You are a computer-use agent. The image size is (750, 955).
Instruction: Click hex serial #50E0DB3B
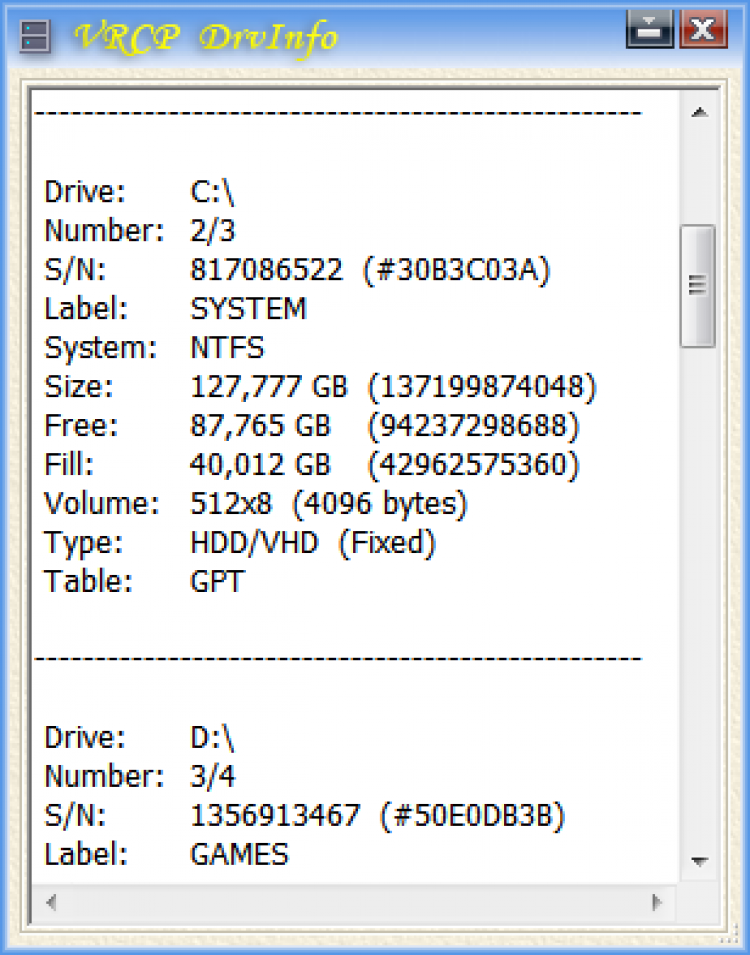coord(473,816)
